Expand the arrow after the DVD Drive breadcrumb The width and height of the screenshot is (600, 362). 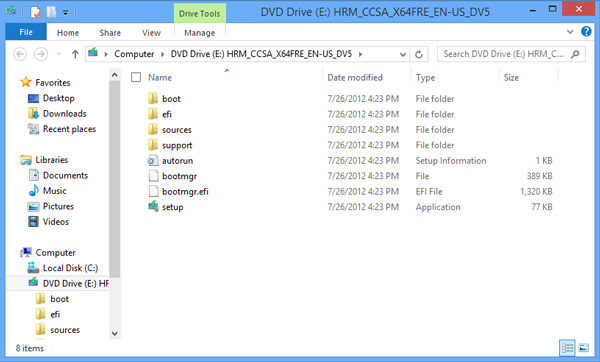point(360,54)
